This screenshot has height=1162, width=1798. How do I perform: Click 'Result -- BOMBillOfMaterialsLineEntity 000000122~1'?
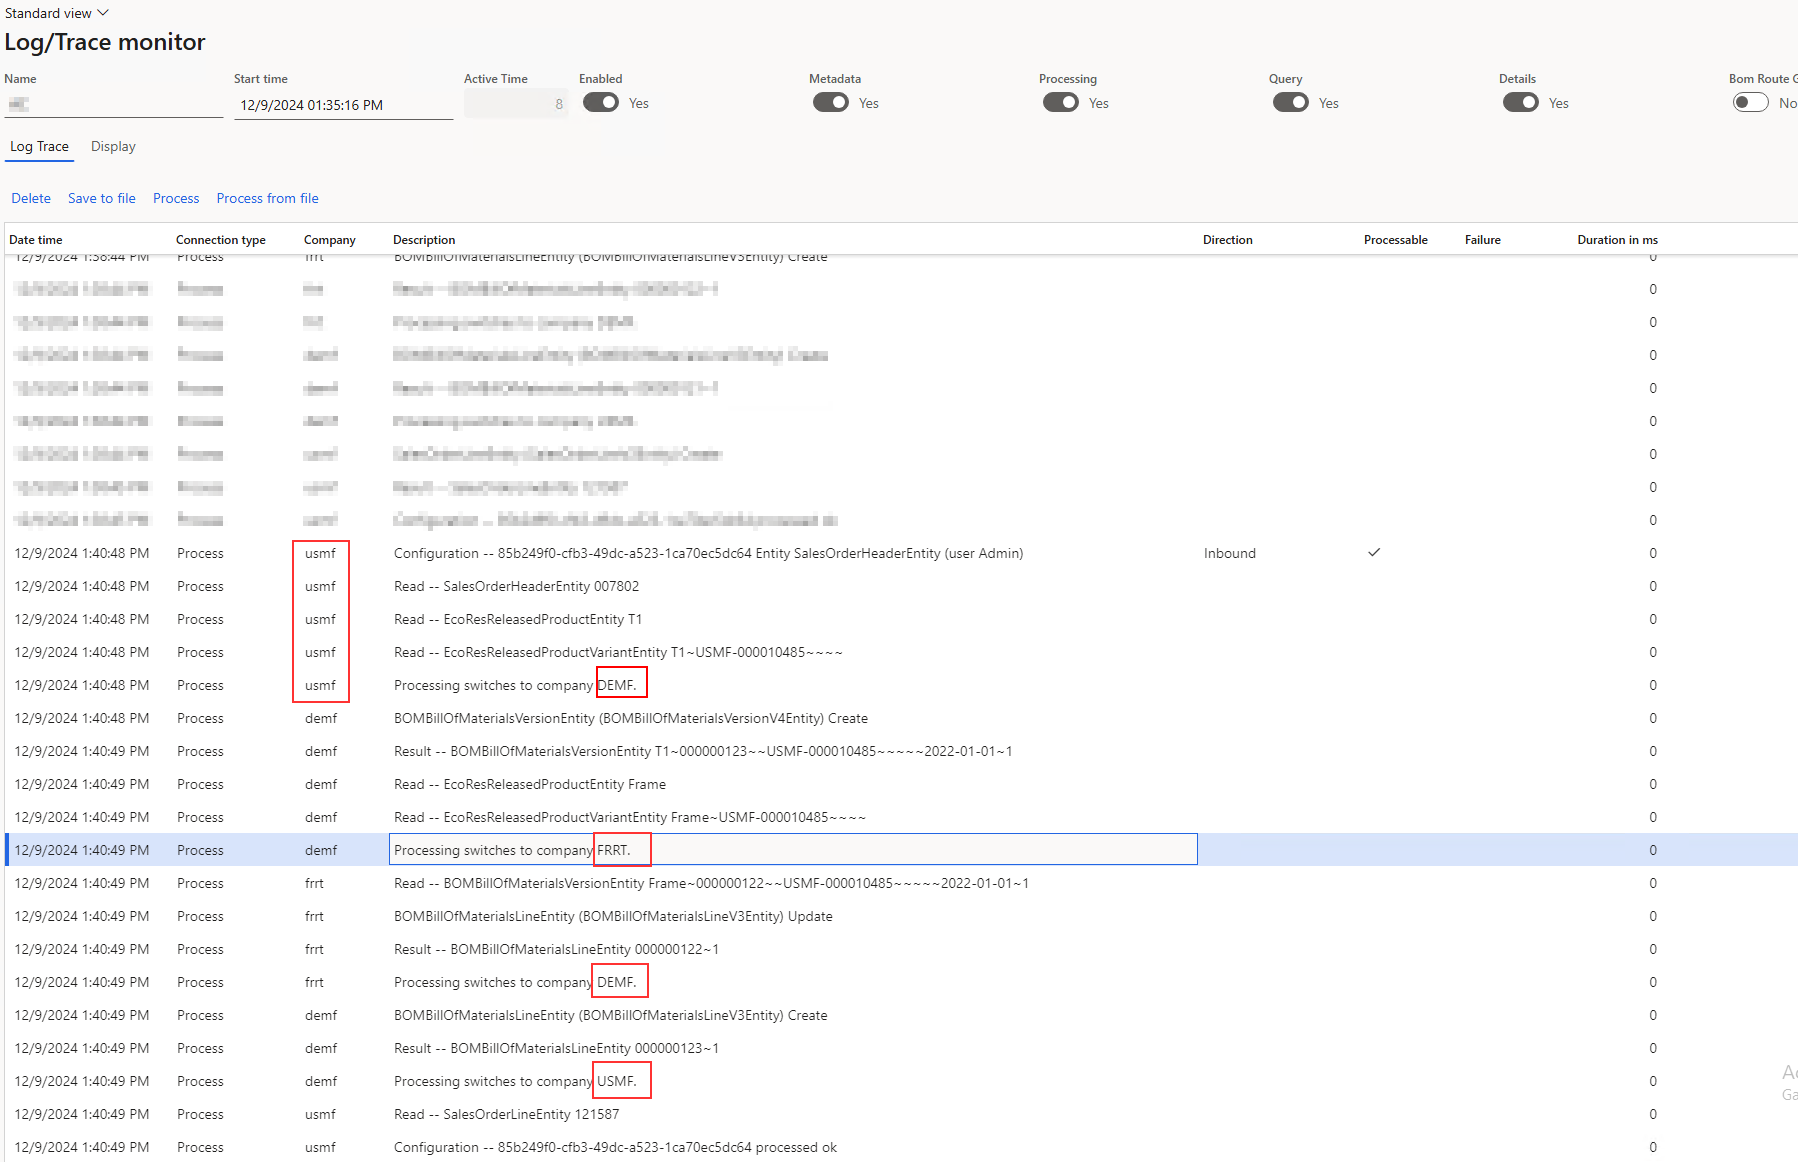pos(556,949)
